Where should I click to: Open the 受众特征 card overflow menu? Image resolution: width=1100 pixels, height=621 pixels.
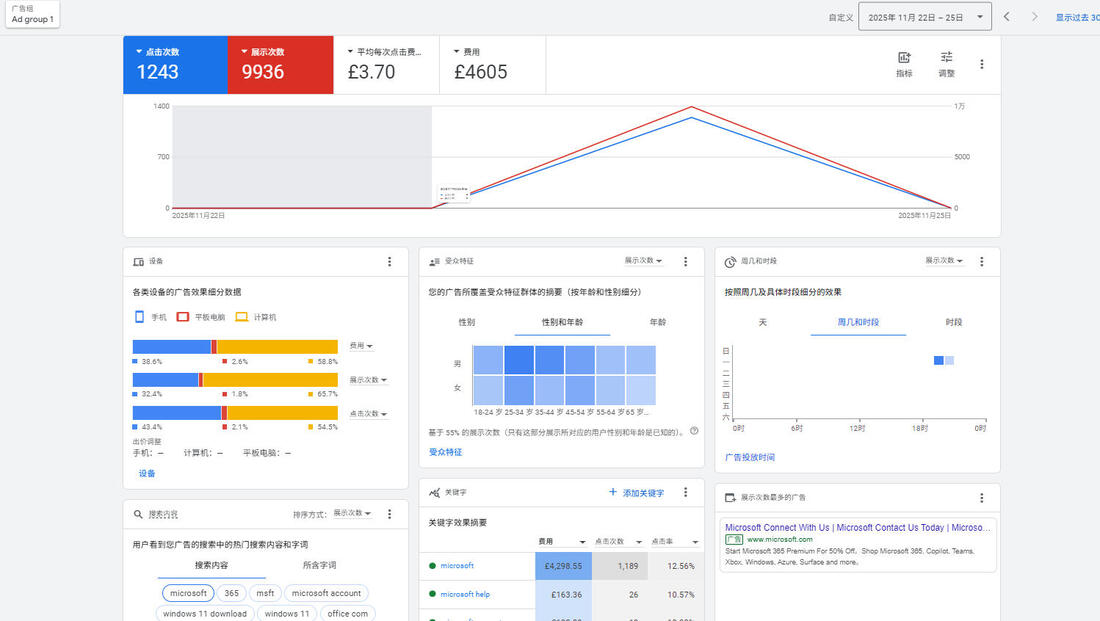click(x=685, y=262)
